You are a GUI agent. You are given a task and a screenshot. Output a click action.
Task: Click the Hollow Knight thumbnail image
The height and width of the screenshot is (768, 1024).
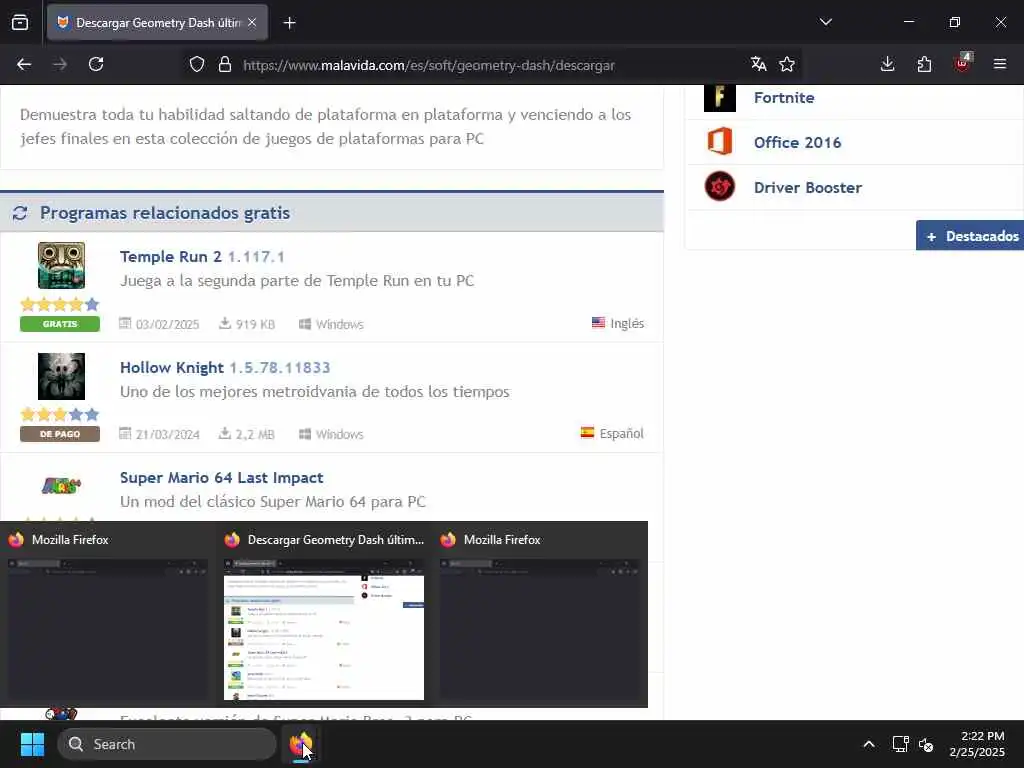coord(61,376)
